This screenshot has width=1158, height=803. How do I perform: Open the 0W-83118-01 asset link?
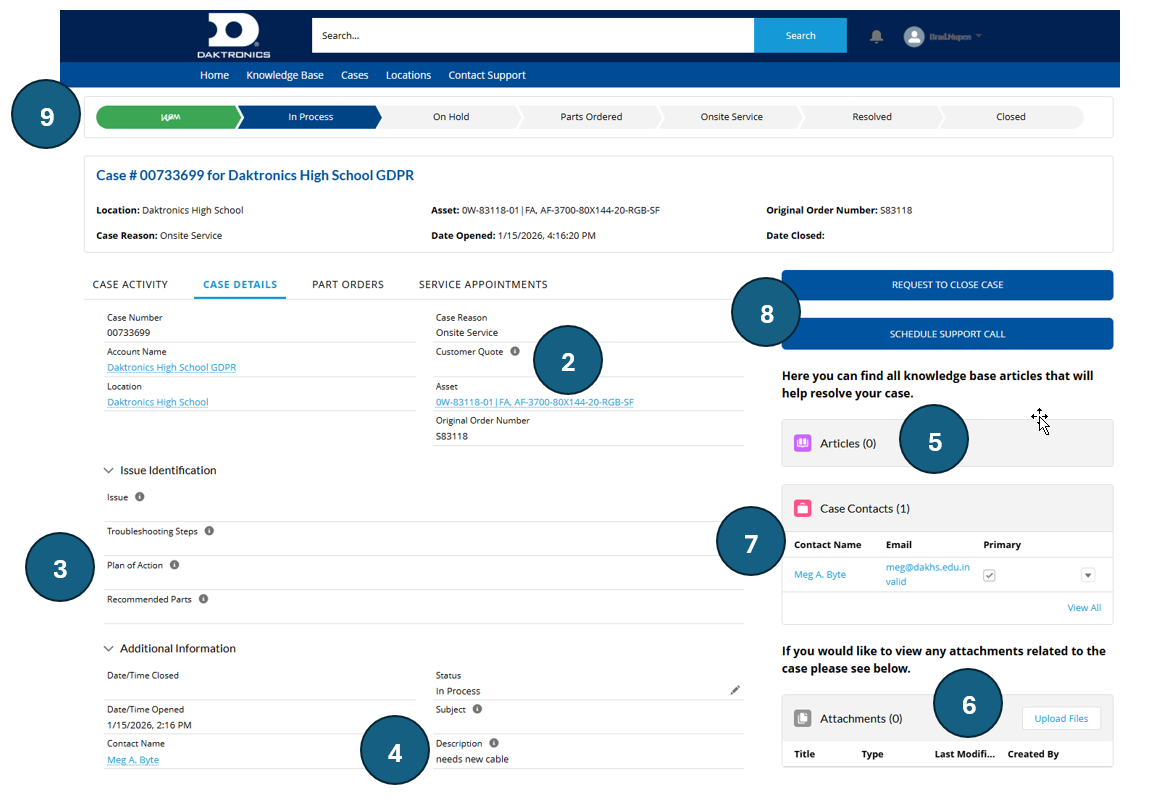pyautogui.click(x=535, y=403)
